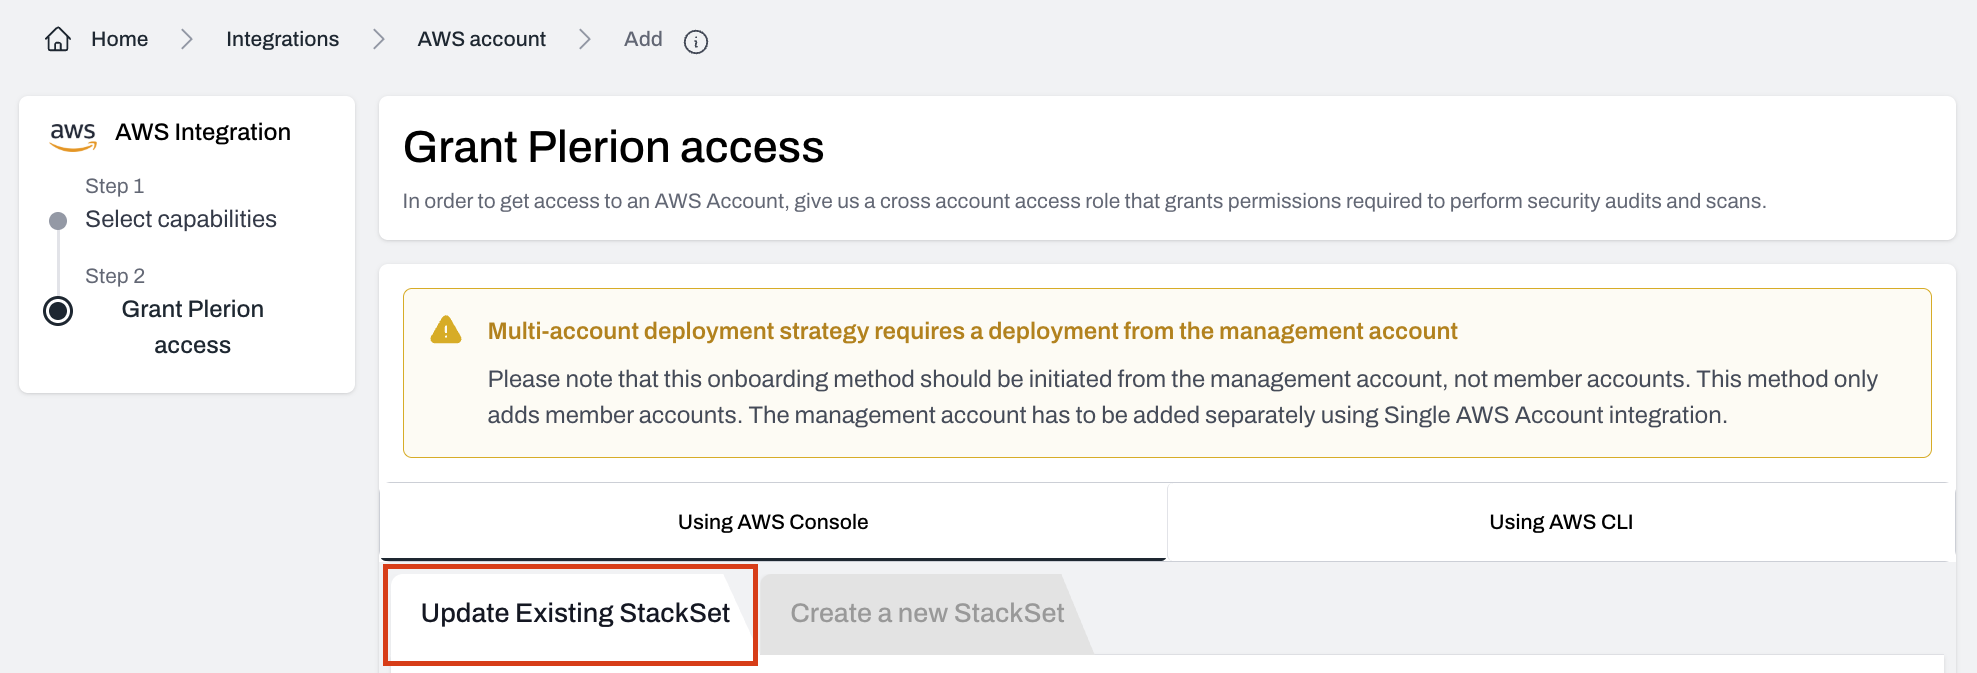The image size is (1977, 673).
Task: Click the chevron after Integrations breadcrumb
Action: click(x=379, y=39)
